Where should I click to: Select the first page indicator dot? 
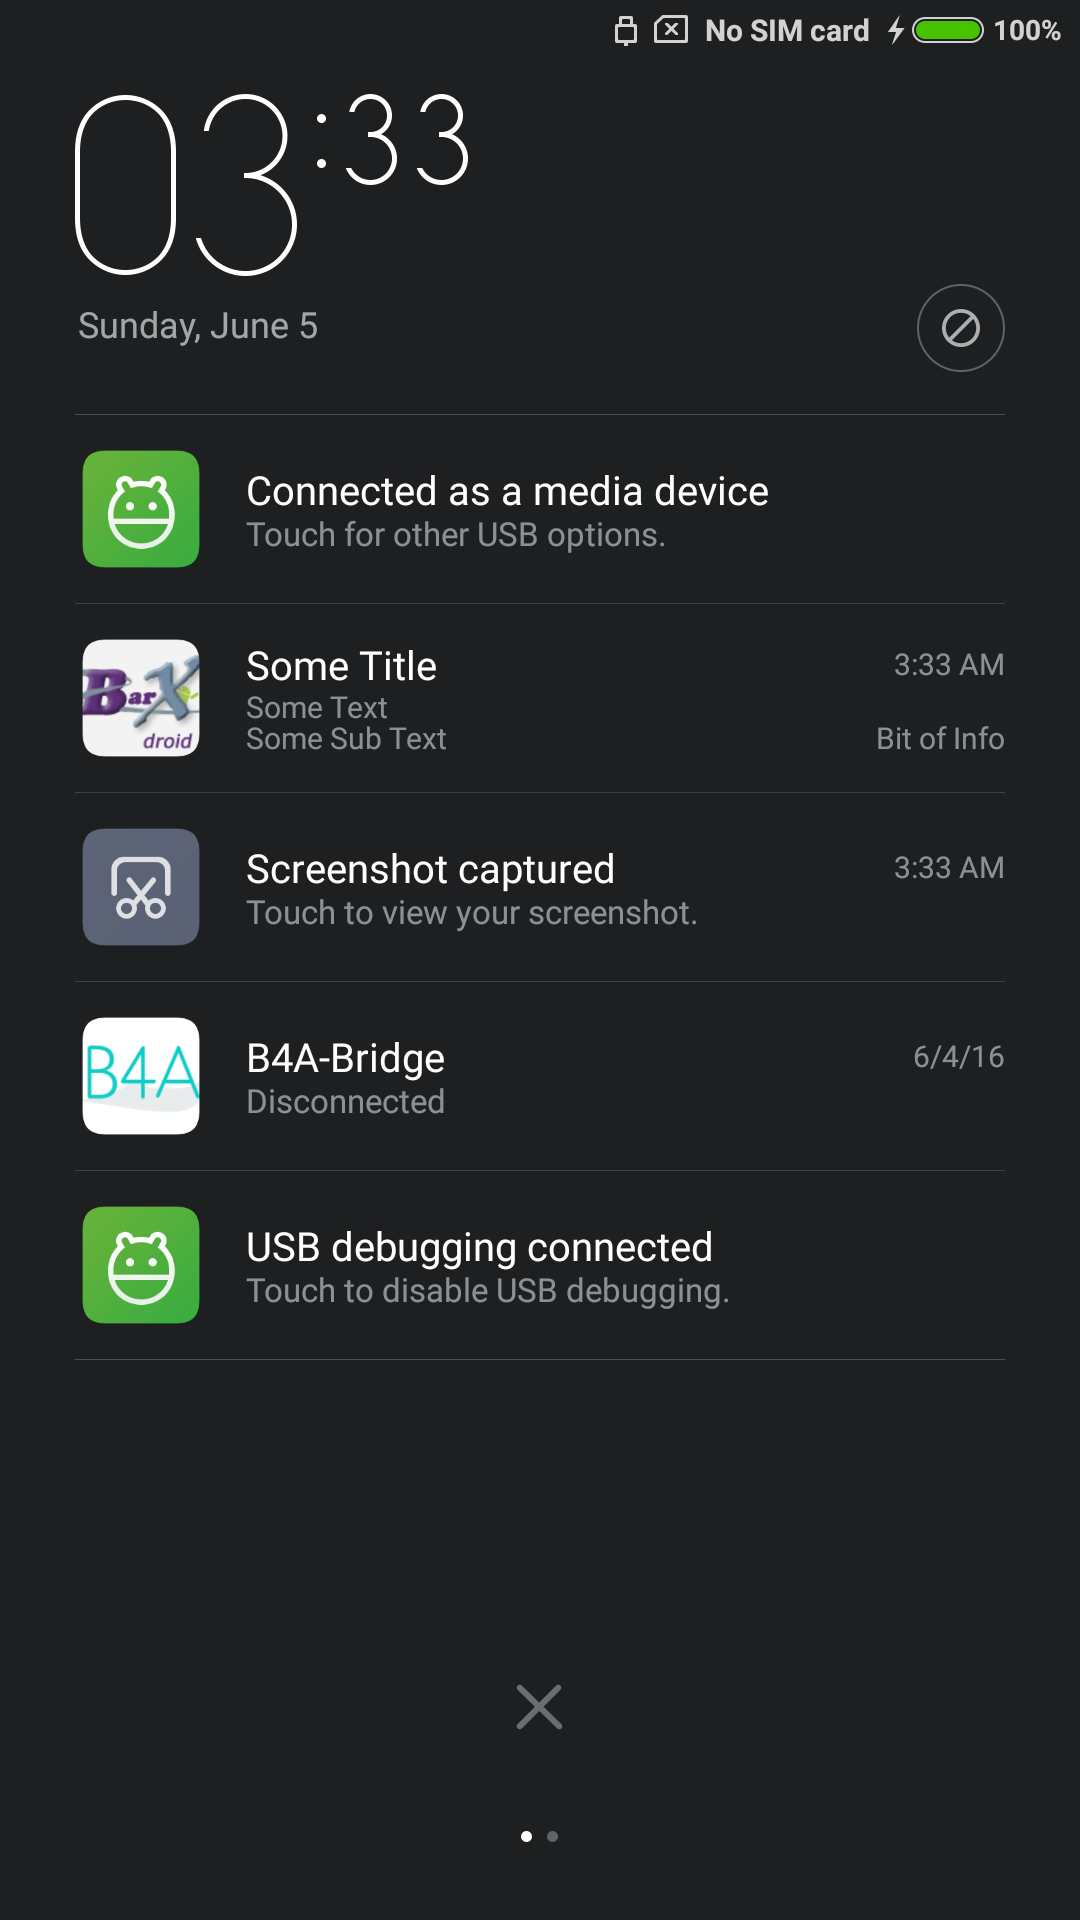526,1836
